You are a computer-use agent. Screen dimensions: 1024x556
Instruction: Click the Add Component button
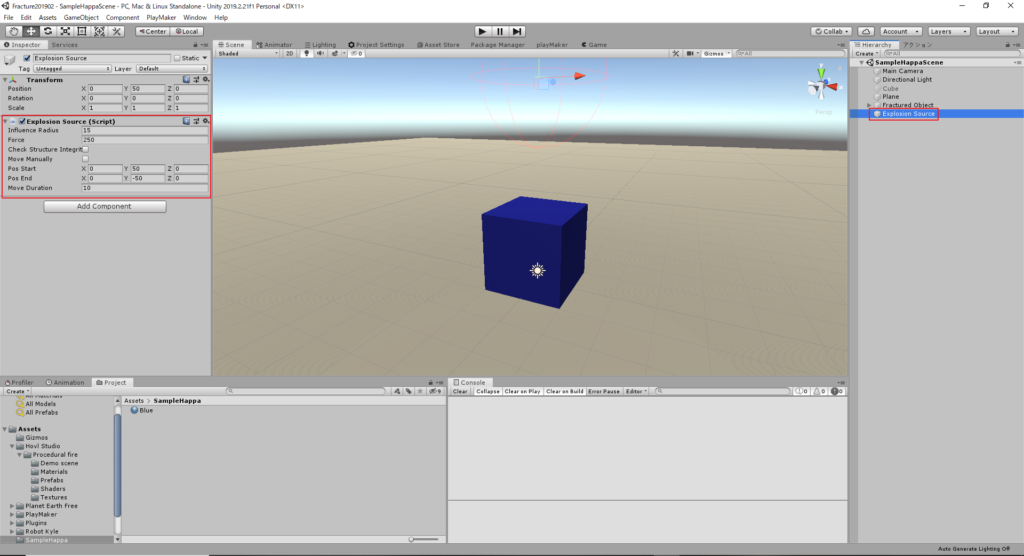point(104,206)
